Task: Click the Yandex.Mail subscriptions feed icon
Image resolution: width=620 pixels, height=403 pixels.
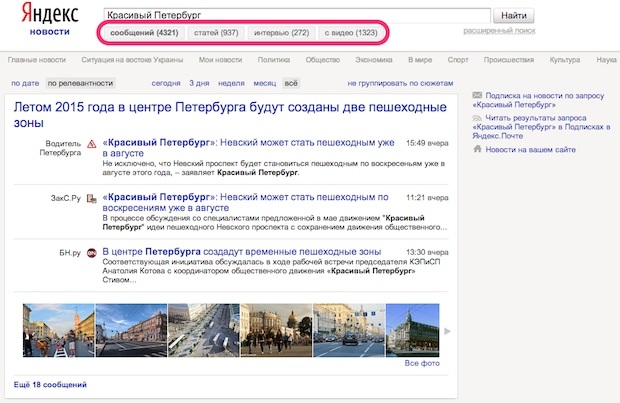Action: coord(475,118)
